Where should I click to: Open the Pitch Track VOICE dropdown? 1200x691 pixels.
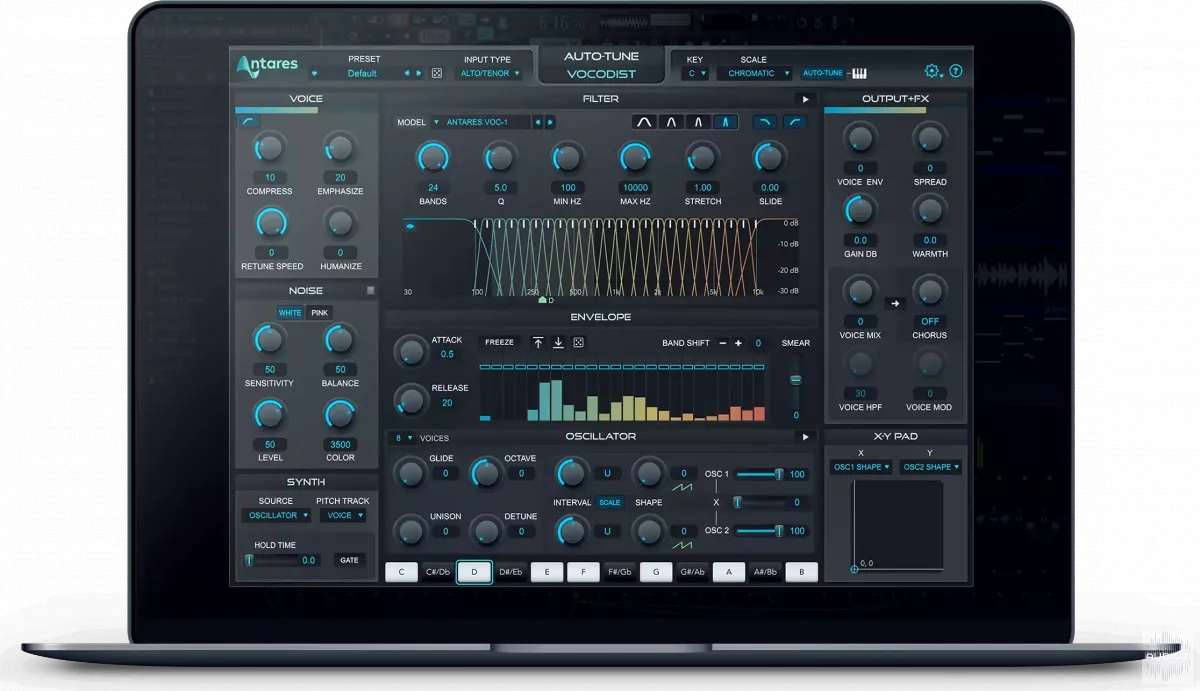pos(342,515)
